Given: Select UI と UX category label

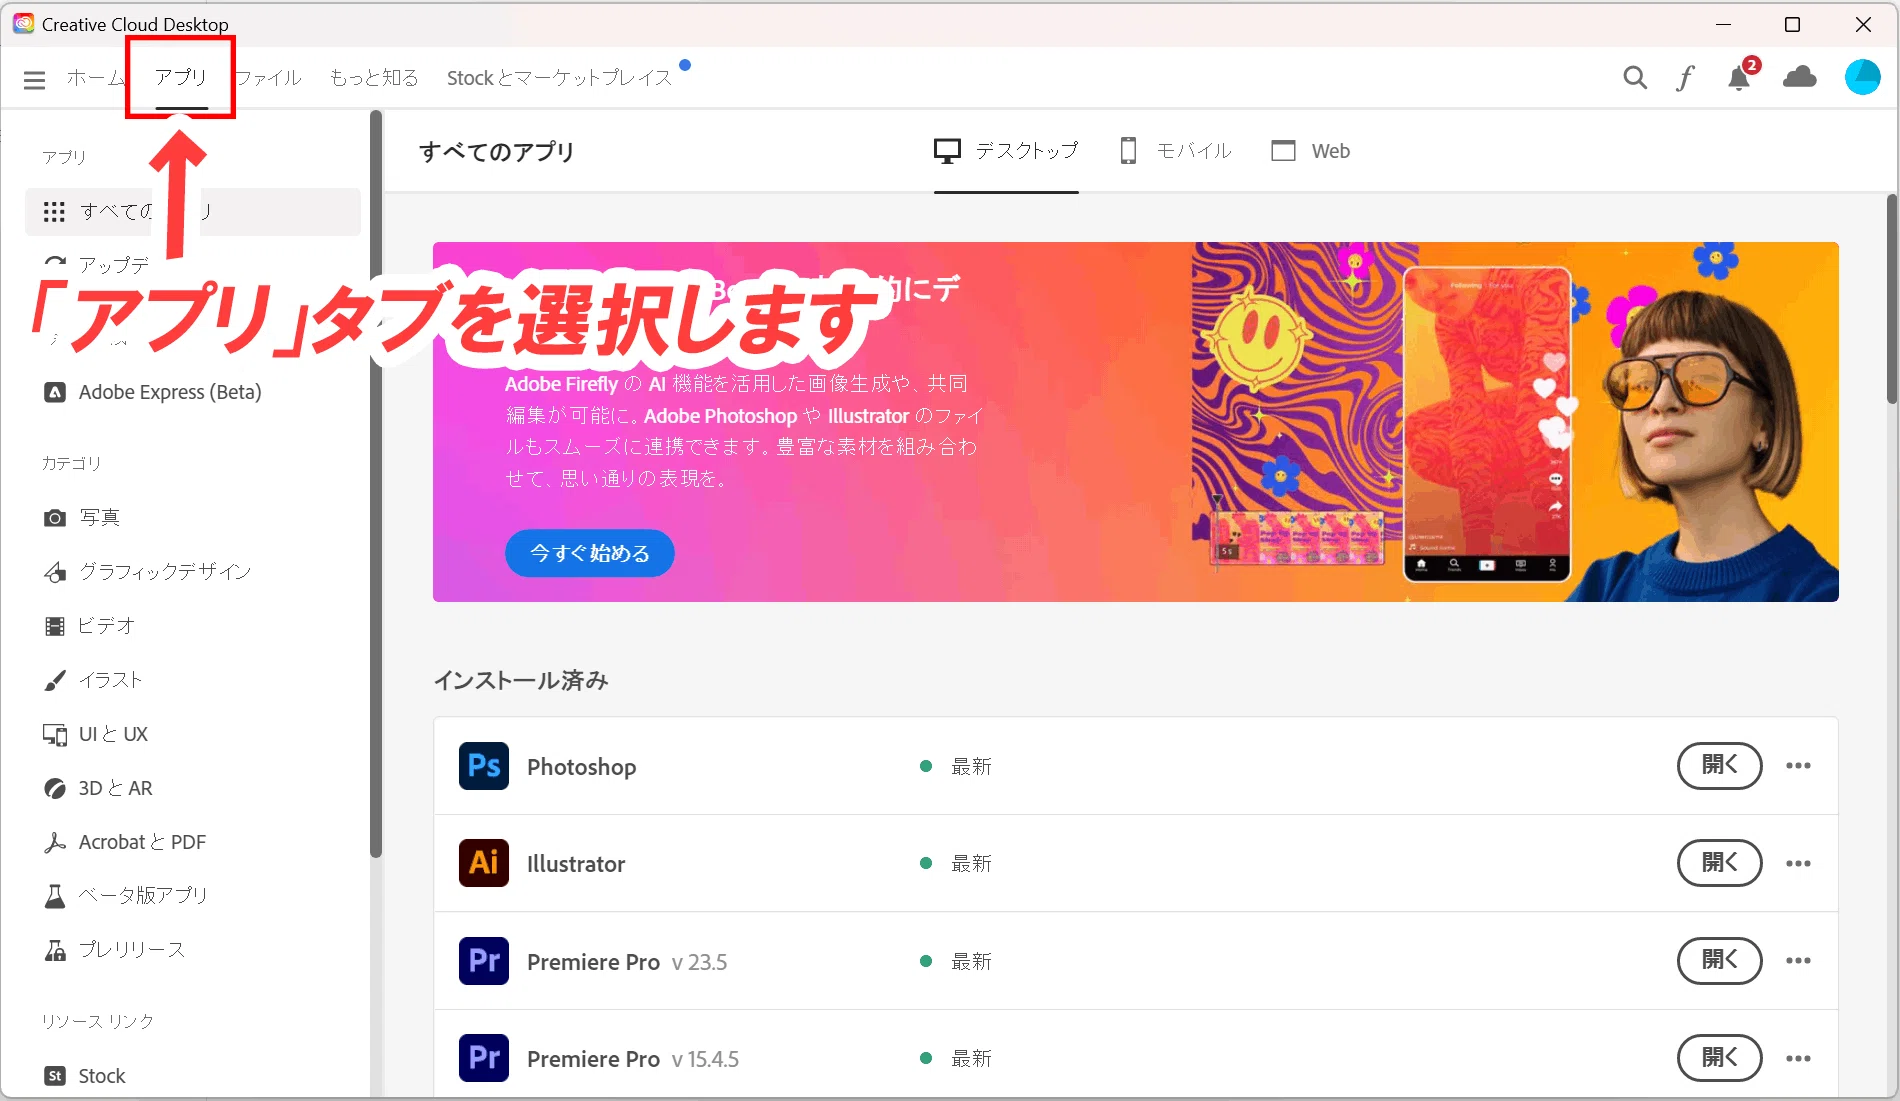Looking at the screenshot, I should (113, 734).
